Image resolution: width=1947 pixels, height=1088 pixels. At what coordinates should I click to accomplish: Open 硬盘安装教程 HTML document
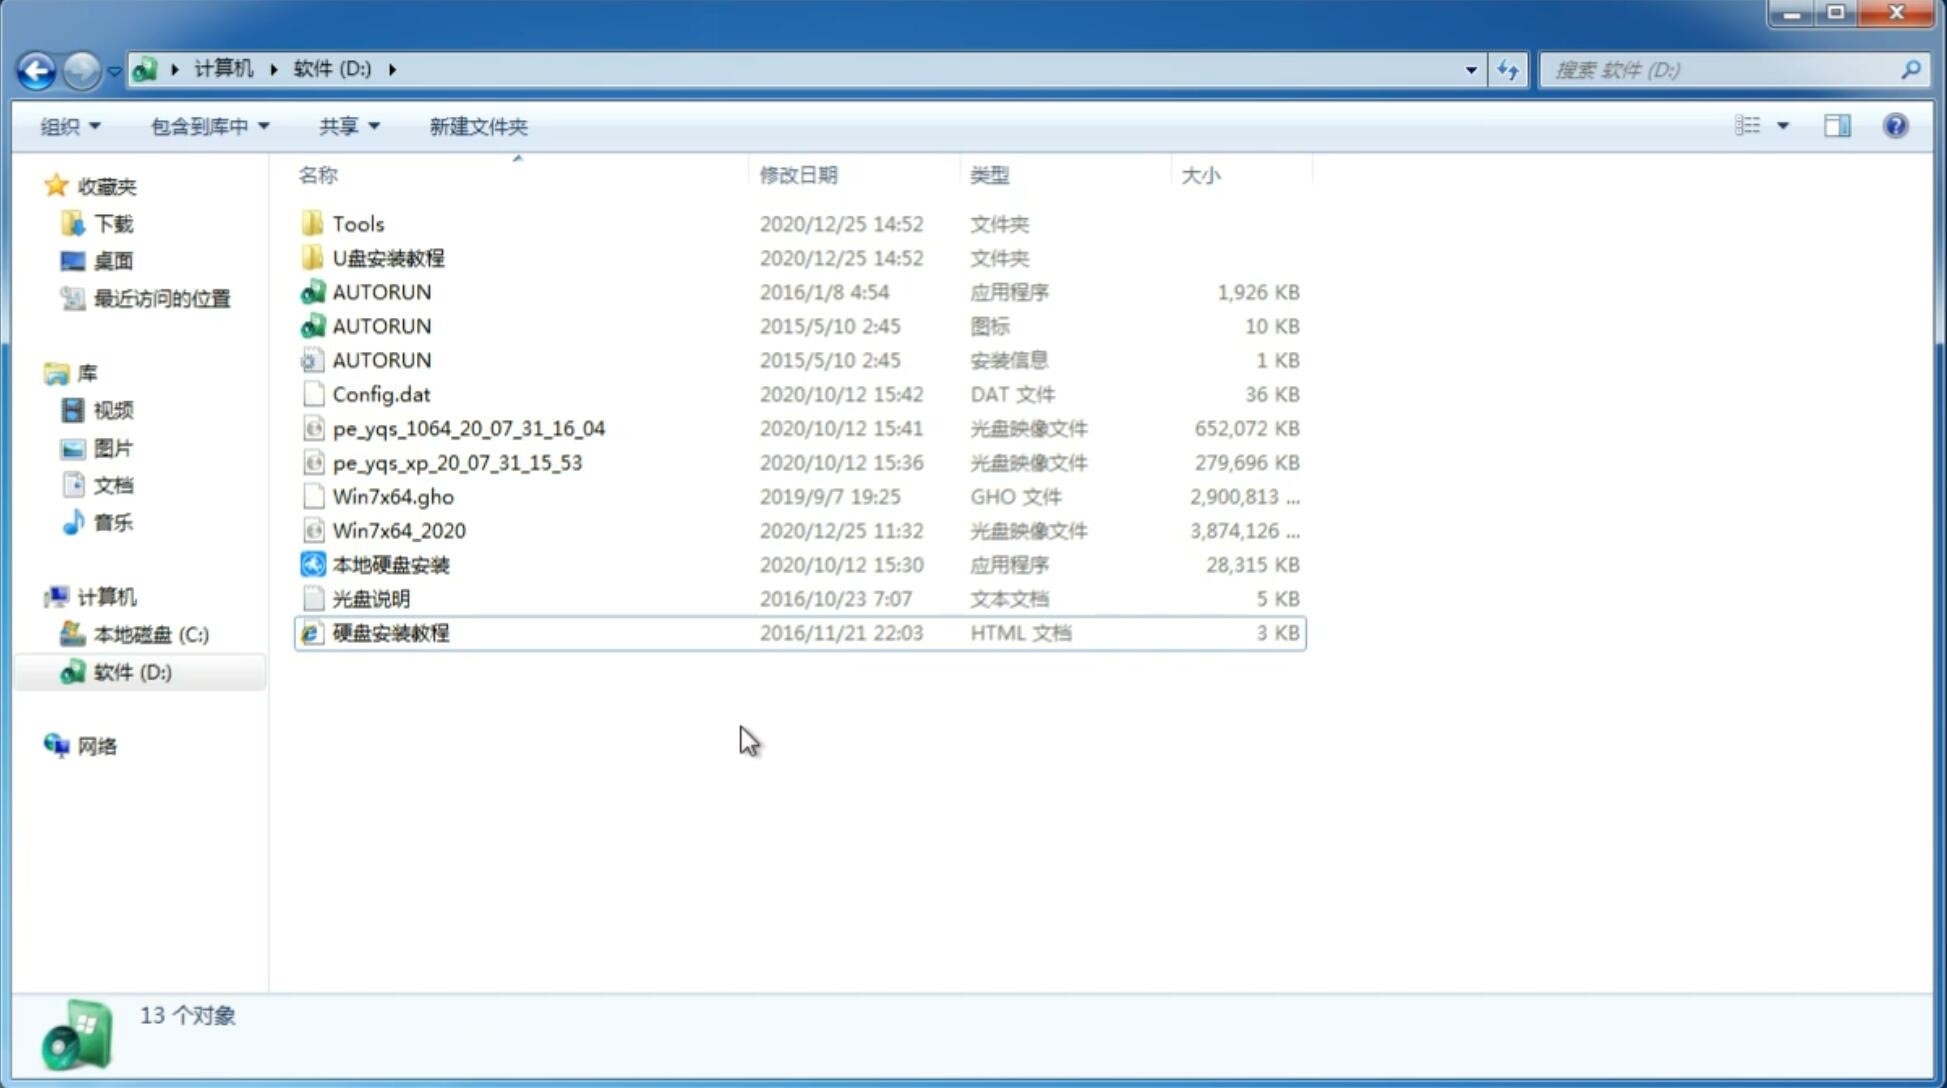tap(390, 632)
